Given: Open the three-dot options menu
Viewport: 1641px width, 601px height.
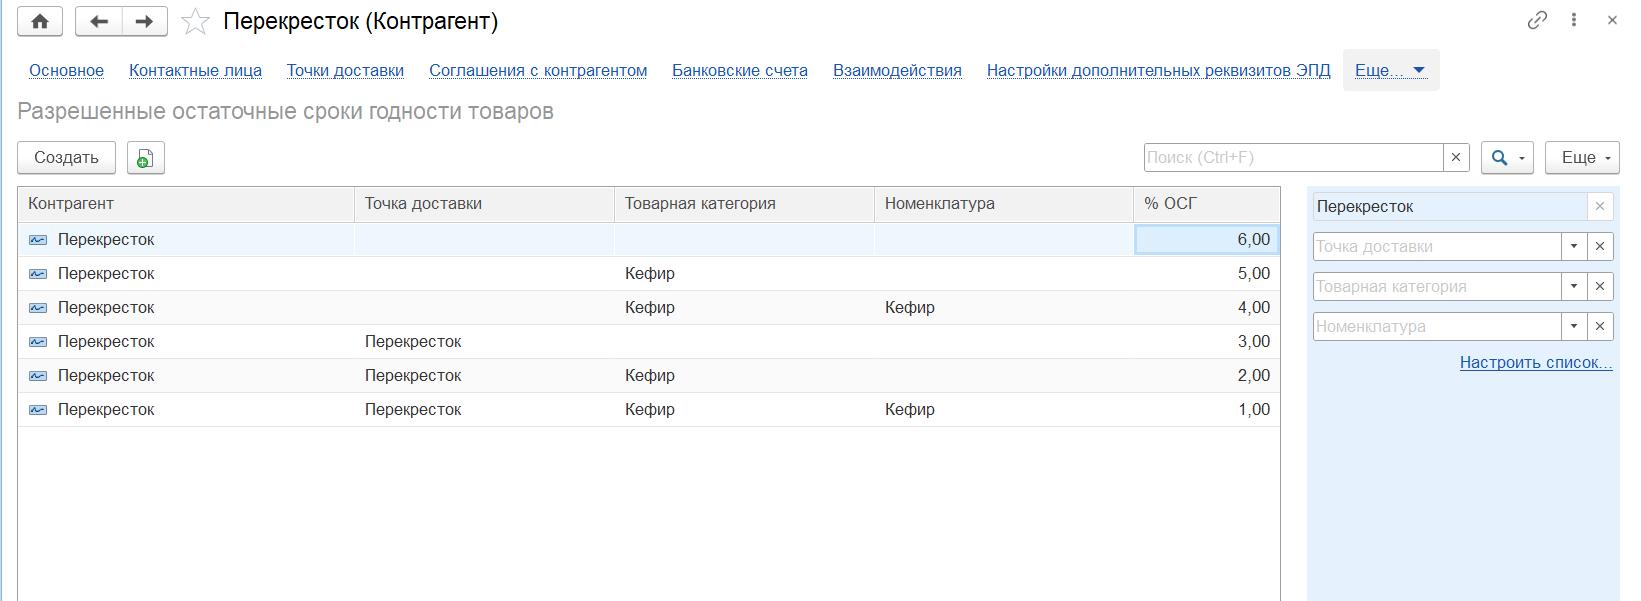Looking at the screenshot, I should click(1574, 20).
